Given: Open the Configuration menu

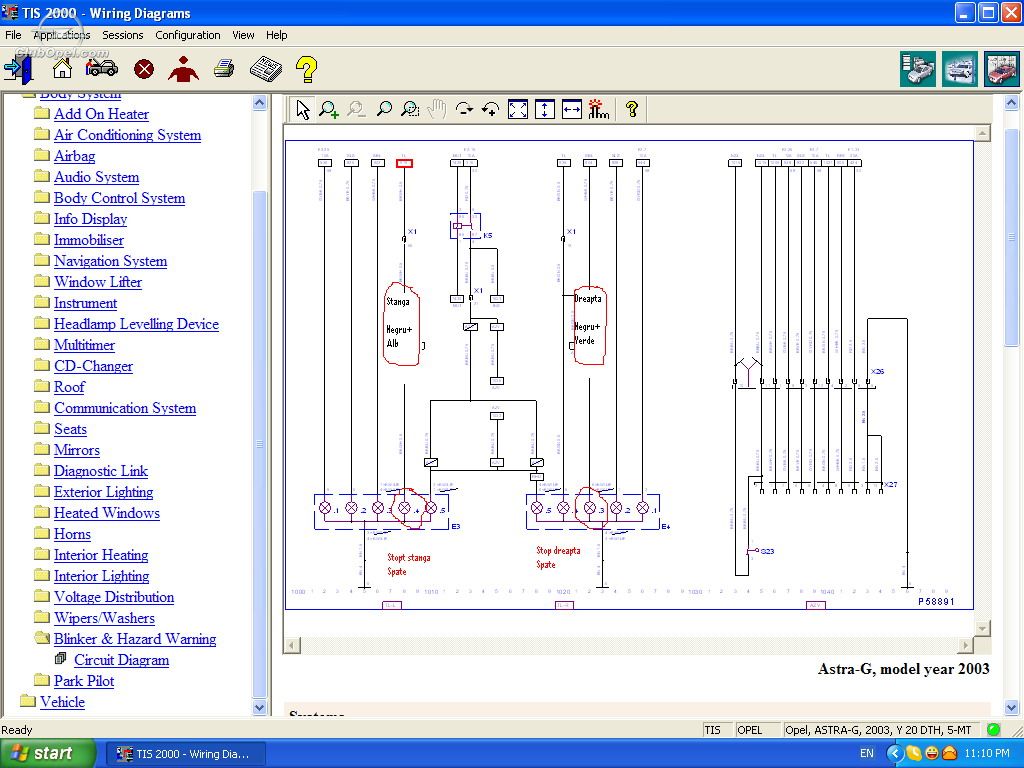Looking at the screenshot, I should point(187,35).
